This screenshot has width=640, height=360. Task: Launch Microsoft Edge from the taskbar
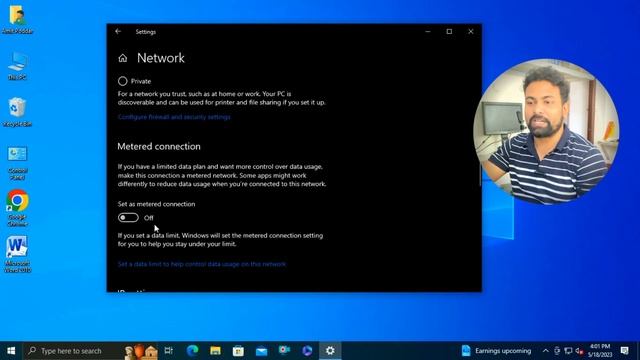tap(192, 351)
